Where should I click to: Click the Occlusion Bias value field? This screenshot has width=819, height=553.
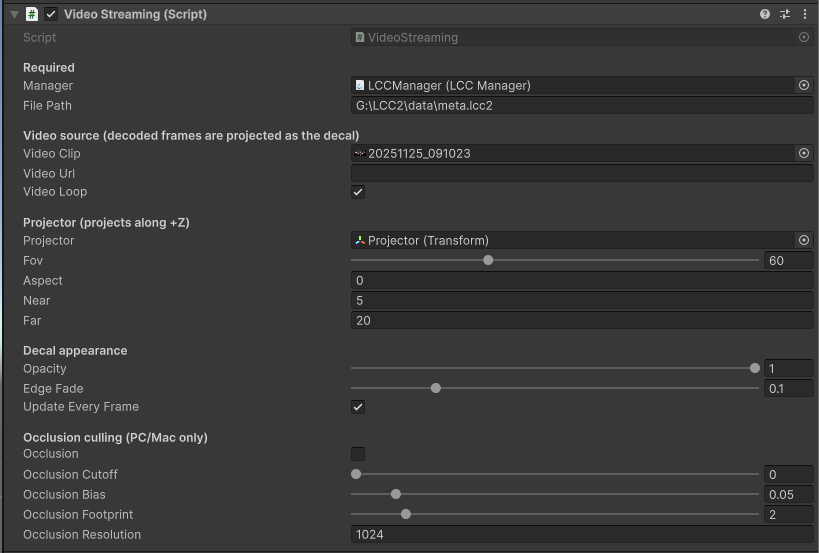tap(788, 494)
